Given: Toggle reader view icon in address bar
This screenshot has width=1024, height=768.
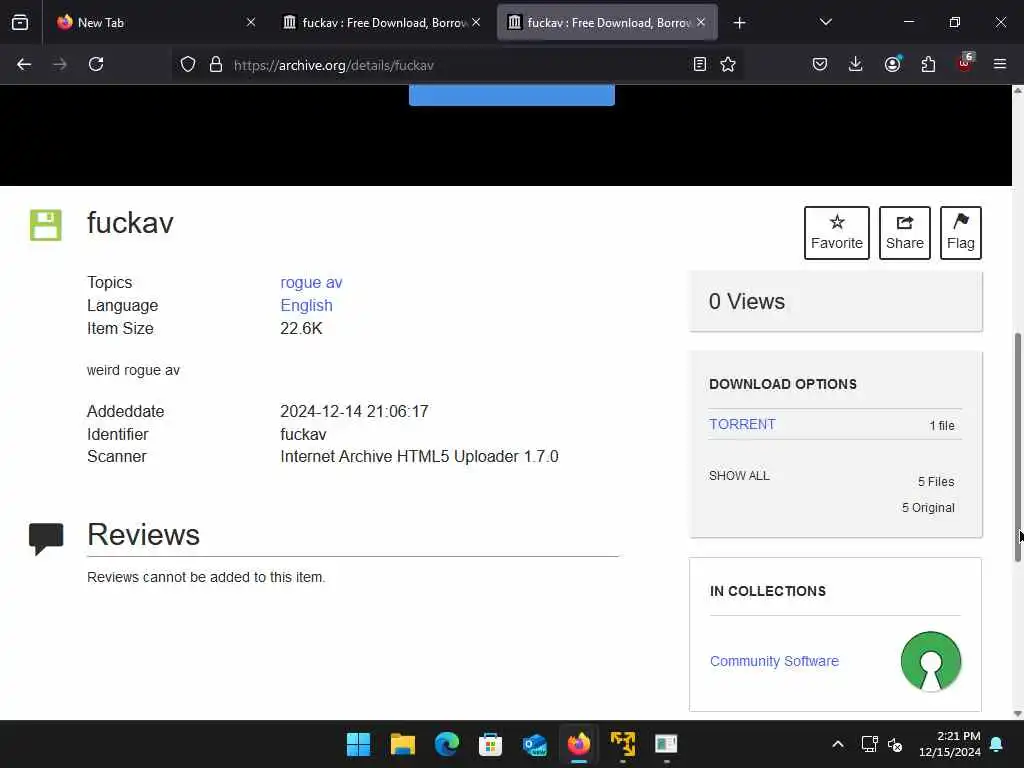Looking at the screenshot, I should (699, 64).
